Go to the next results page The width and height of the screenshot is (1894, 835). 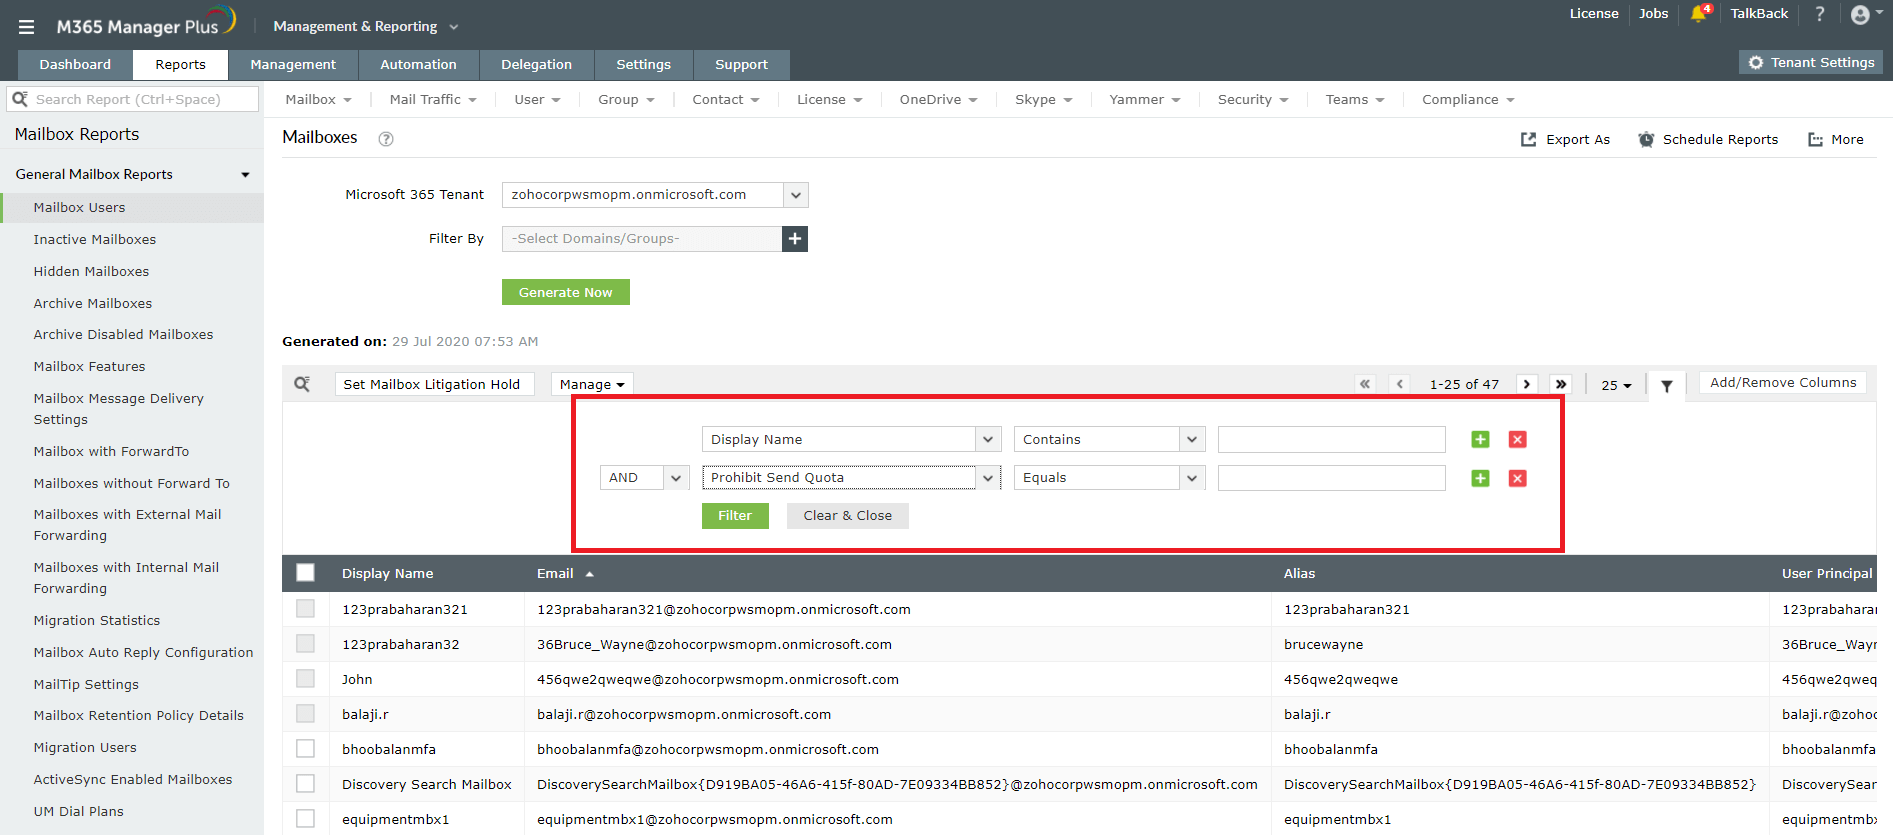(x=1526, y=384)
